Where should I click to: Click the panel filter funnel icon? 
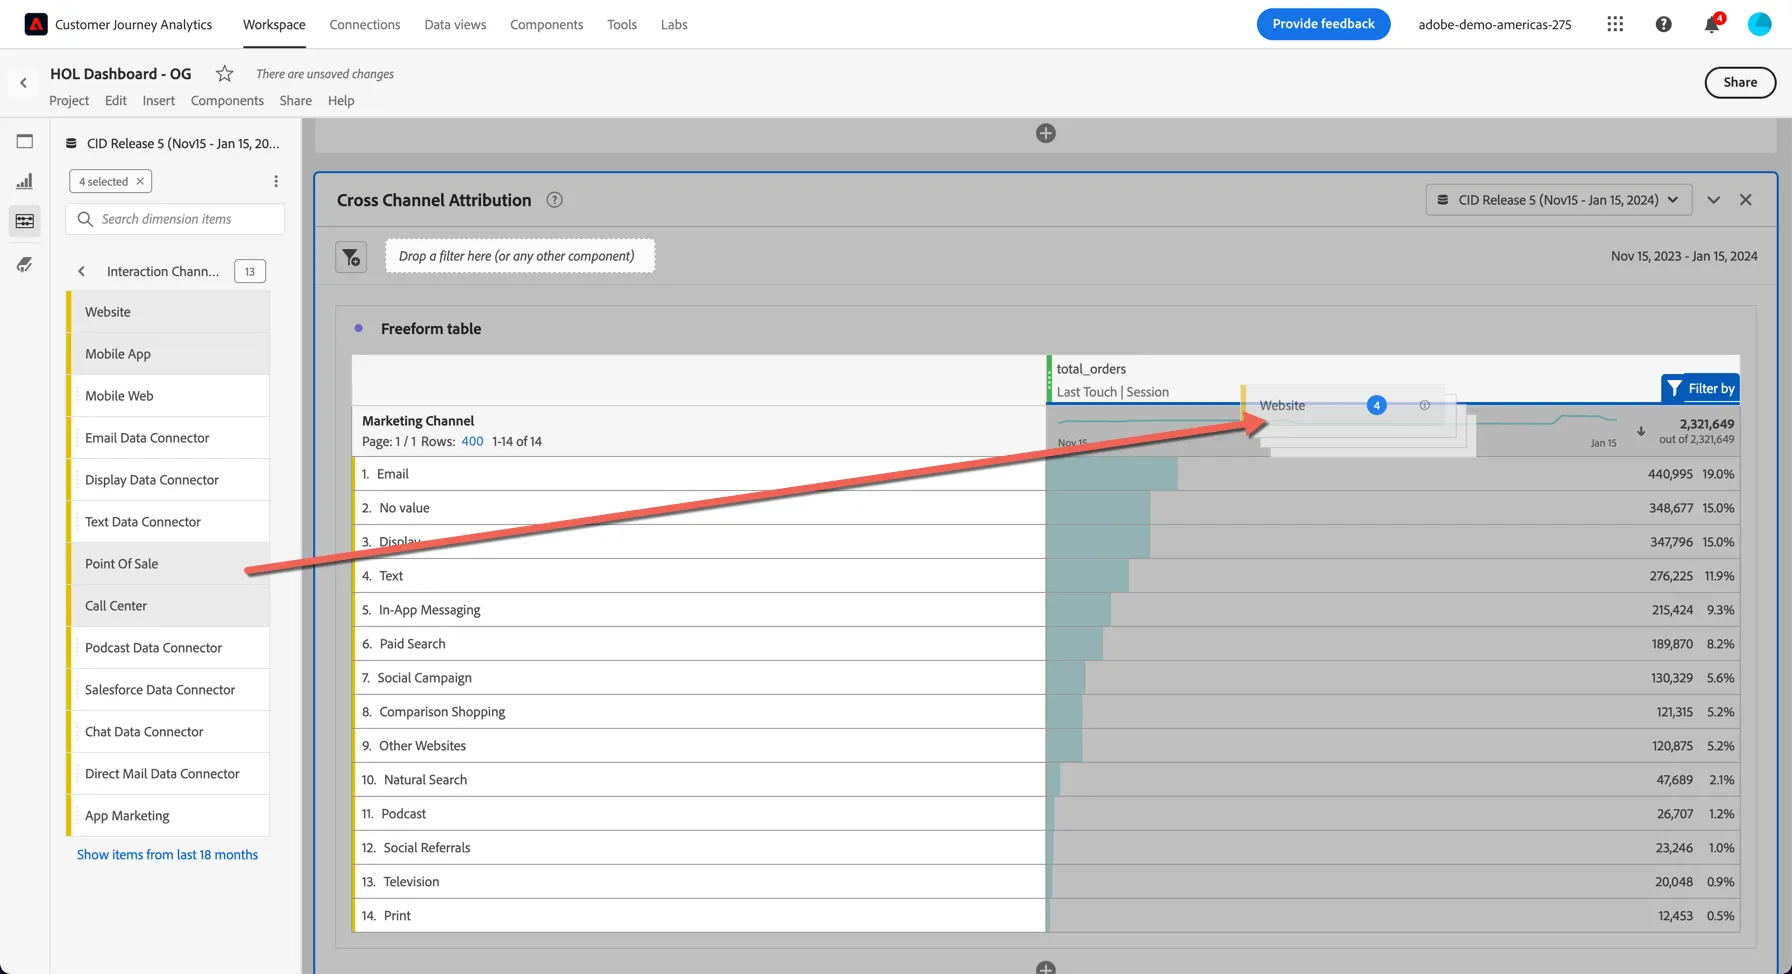point(351,257)
